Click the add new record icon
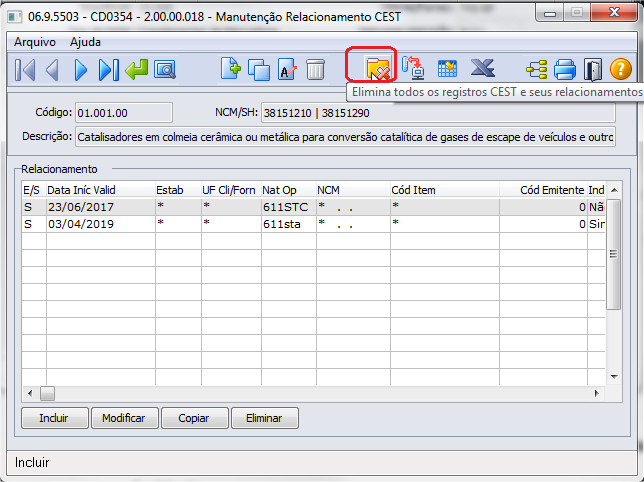The height and width of the screenshot is (482, 644). [230, 69]
